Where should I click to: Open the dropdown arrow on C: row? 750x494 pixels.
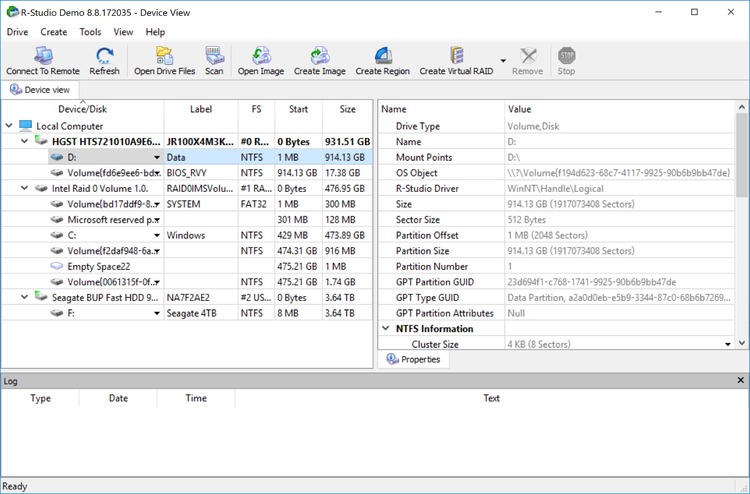156,235
